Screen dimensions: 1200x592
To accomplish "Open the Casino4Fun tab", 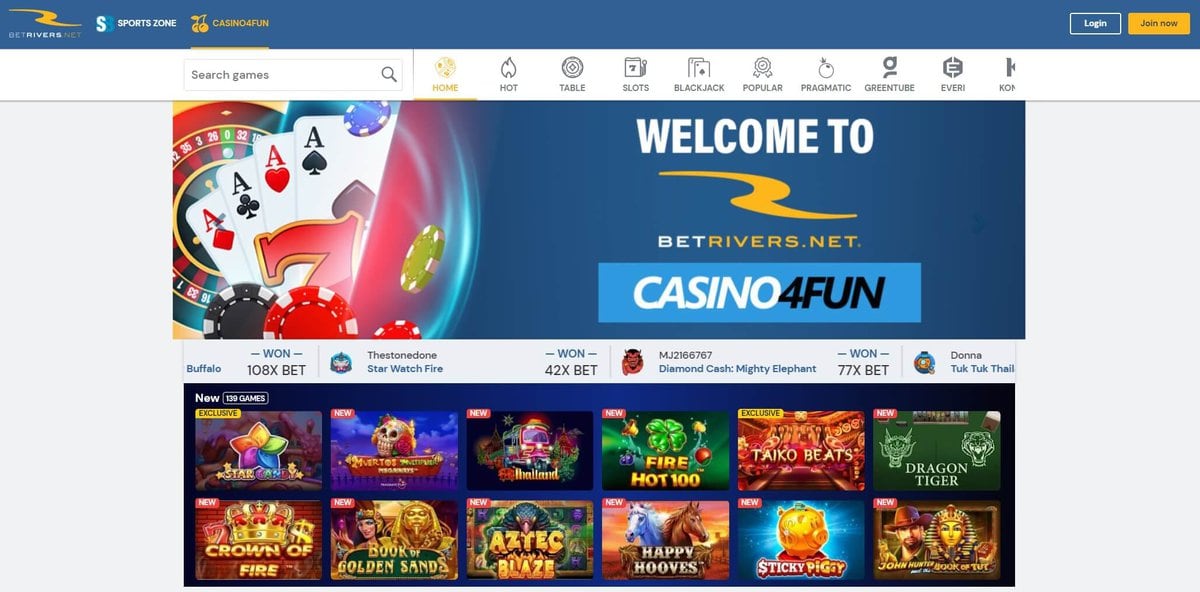I will tap(230, 23).
